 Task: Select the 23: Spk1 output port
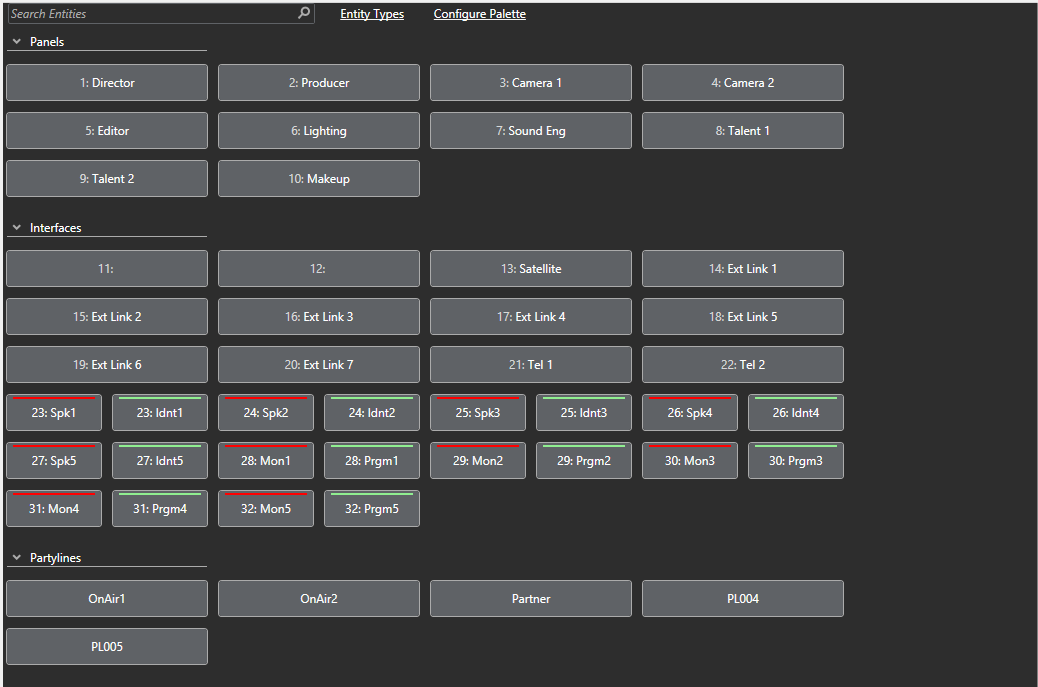point(54,413)
